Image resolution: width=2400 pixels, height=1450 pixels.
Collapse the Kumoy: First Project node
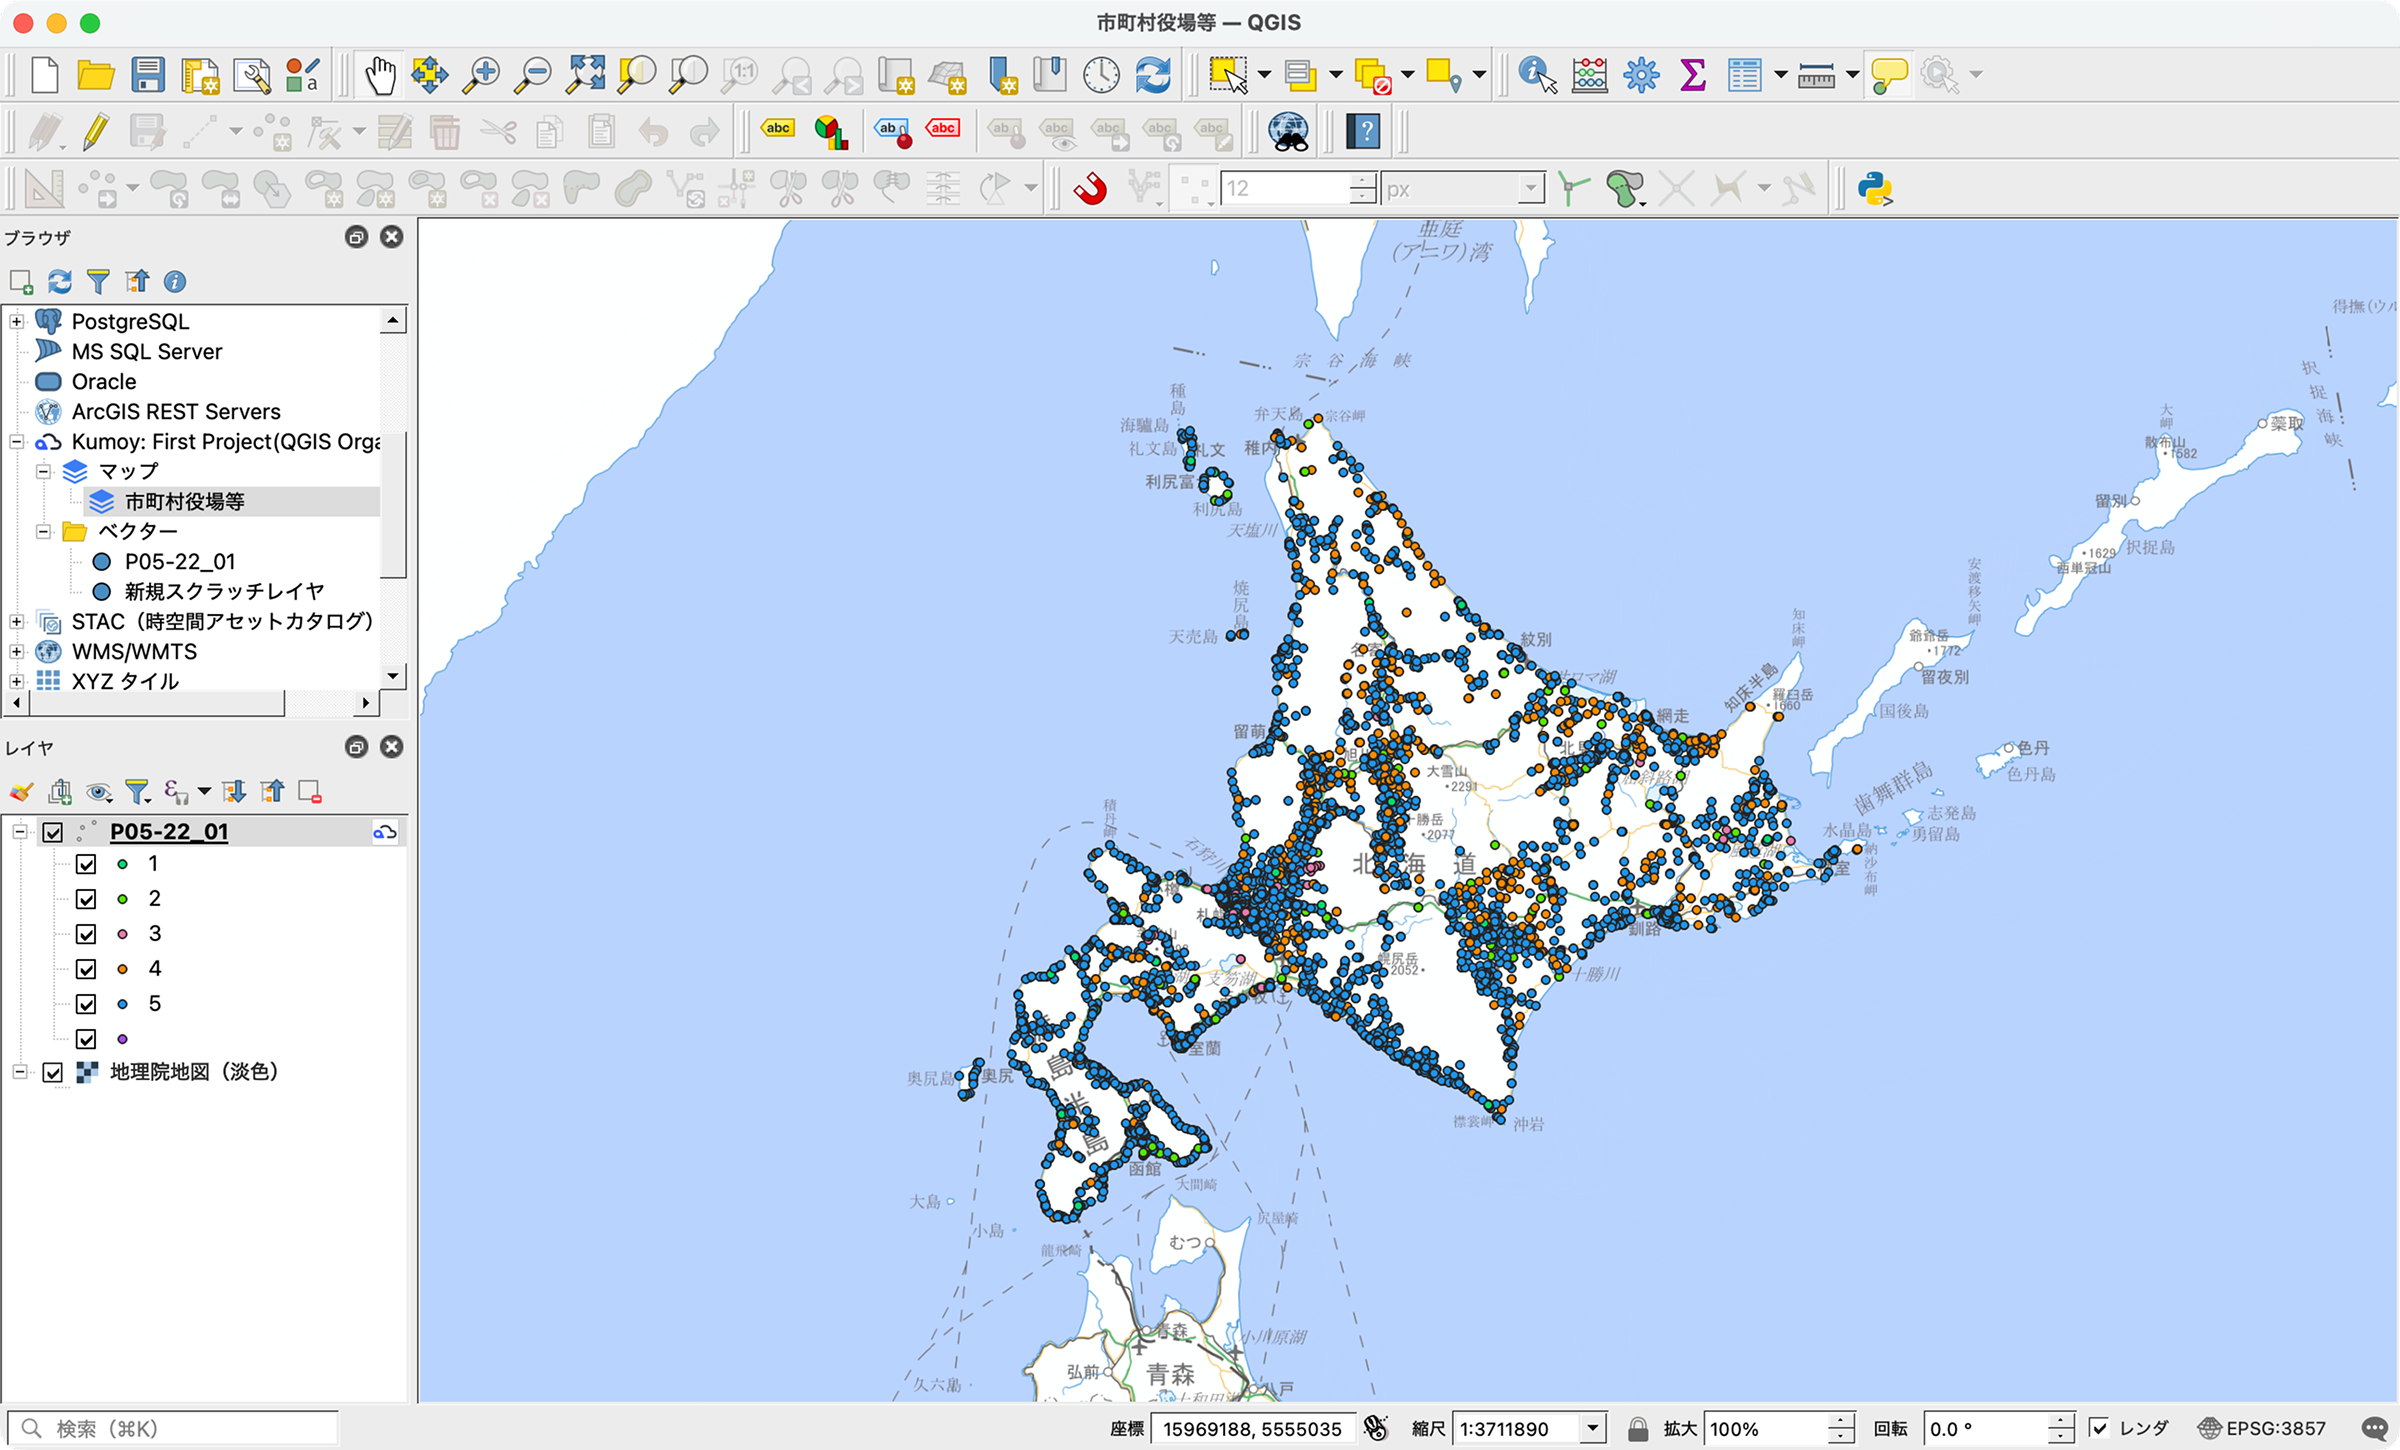(x=16, y=441)
